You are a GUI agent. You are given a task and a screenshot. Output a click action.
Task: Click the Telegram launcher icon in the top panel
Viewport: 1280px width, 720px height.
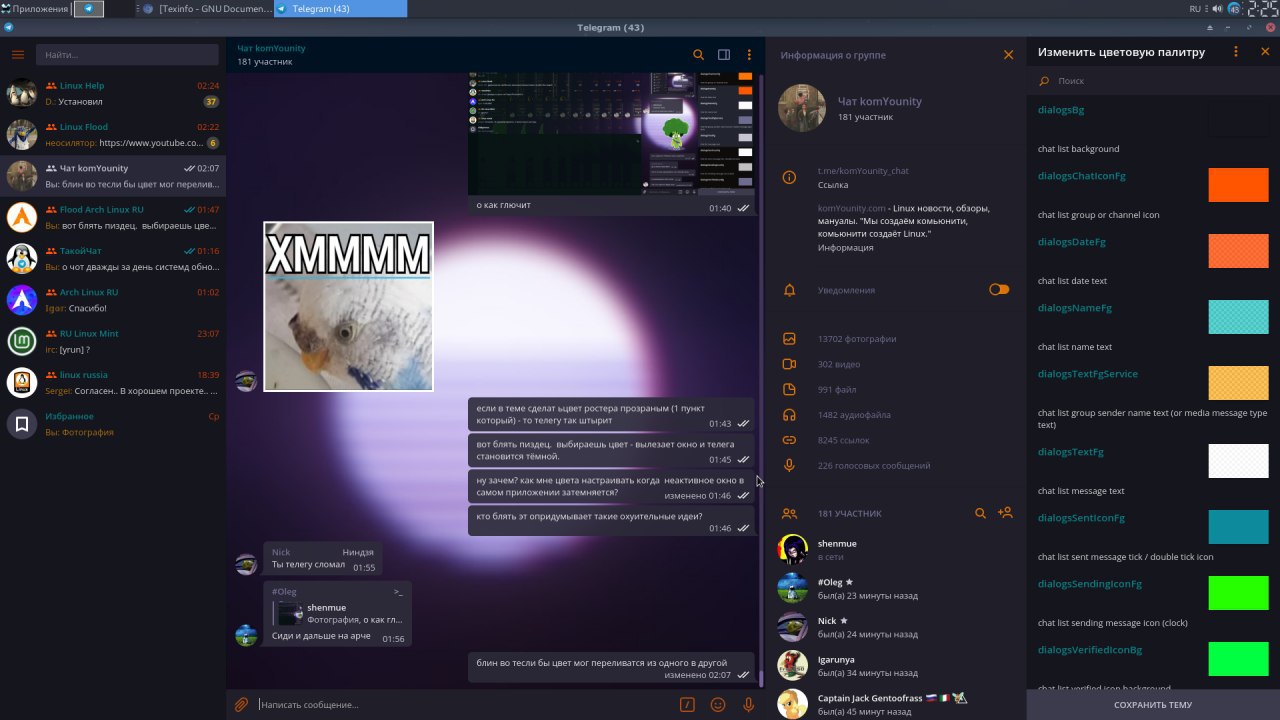89,8
